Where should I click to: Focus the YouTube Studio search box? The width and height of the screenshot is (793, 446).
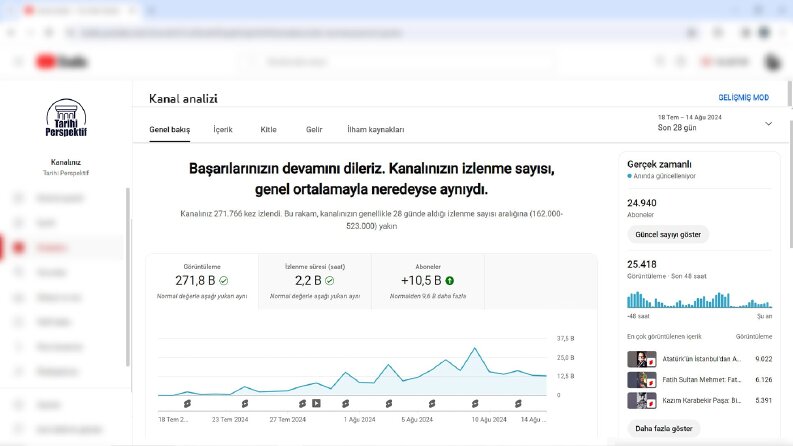pos(397,62)
